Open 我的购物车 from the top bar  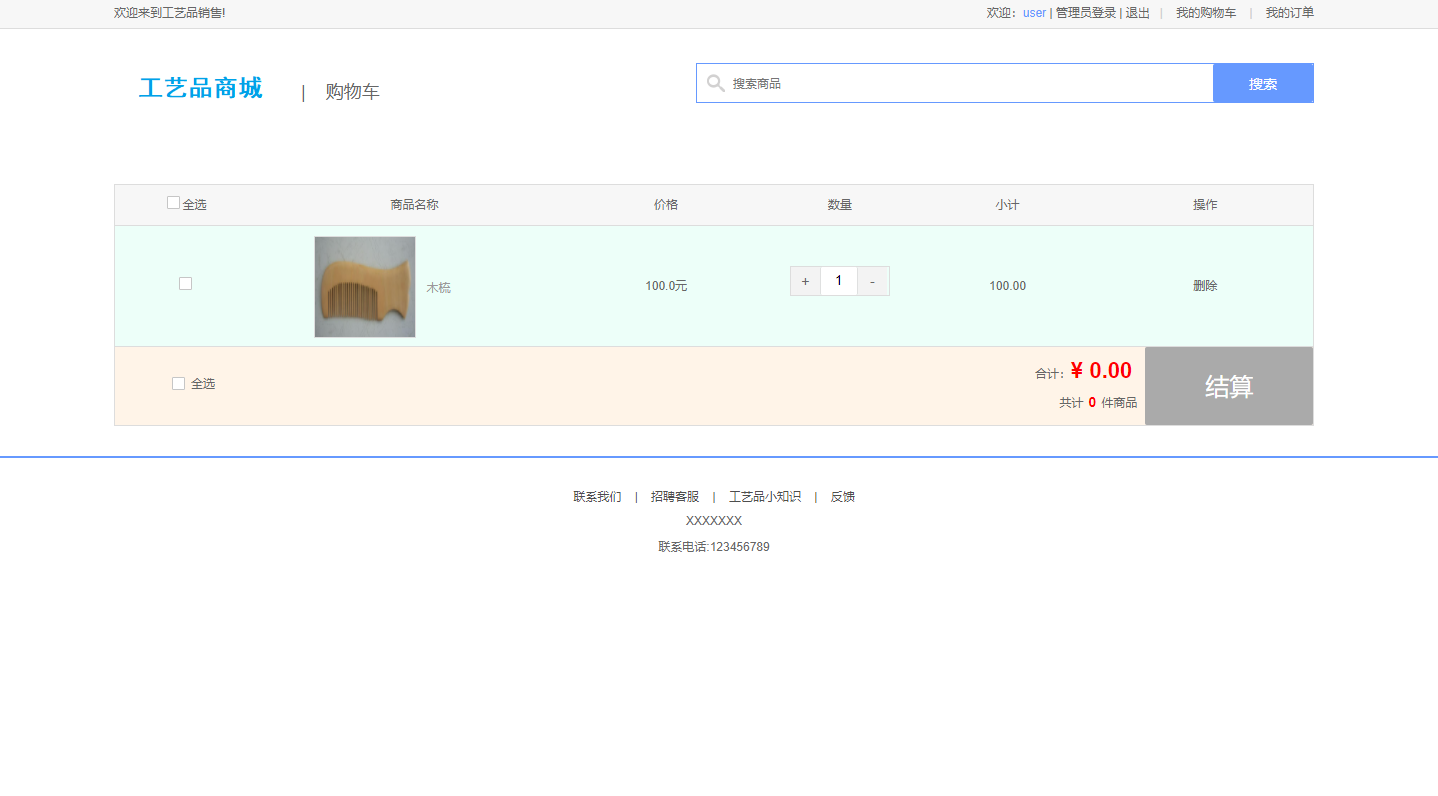click(x=1205, y=13)
